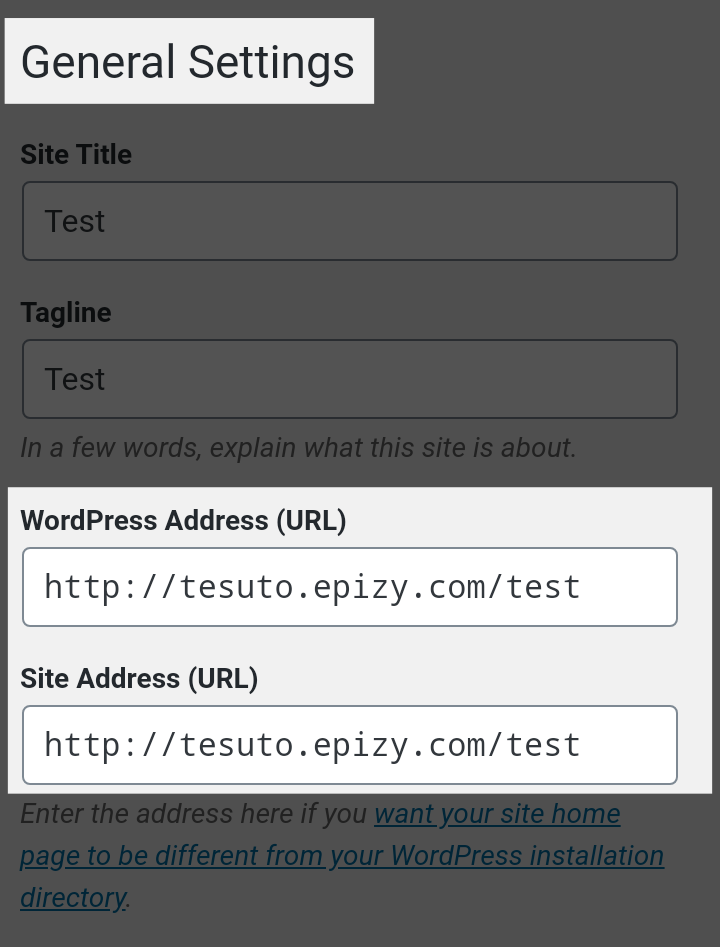The width and height of the screenshot is (720, 947).
Task: Click the 'In a few words' tagline description
Action: (x=298, y=448)
